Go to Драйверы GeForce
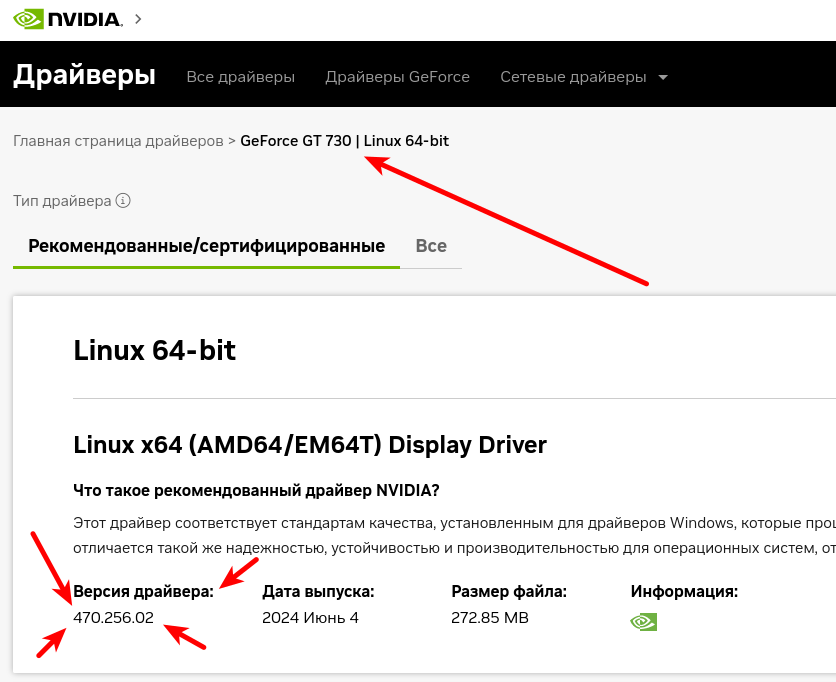The height and width of the screenshot is (682, 836). pos(397,77)
